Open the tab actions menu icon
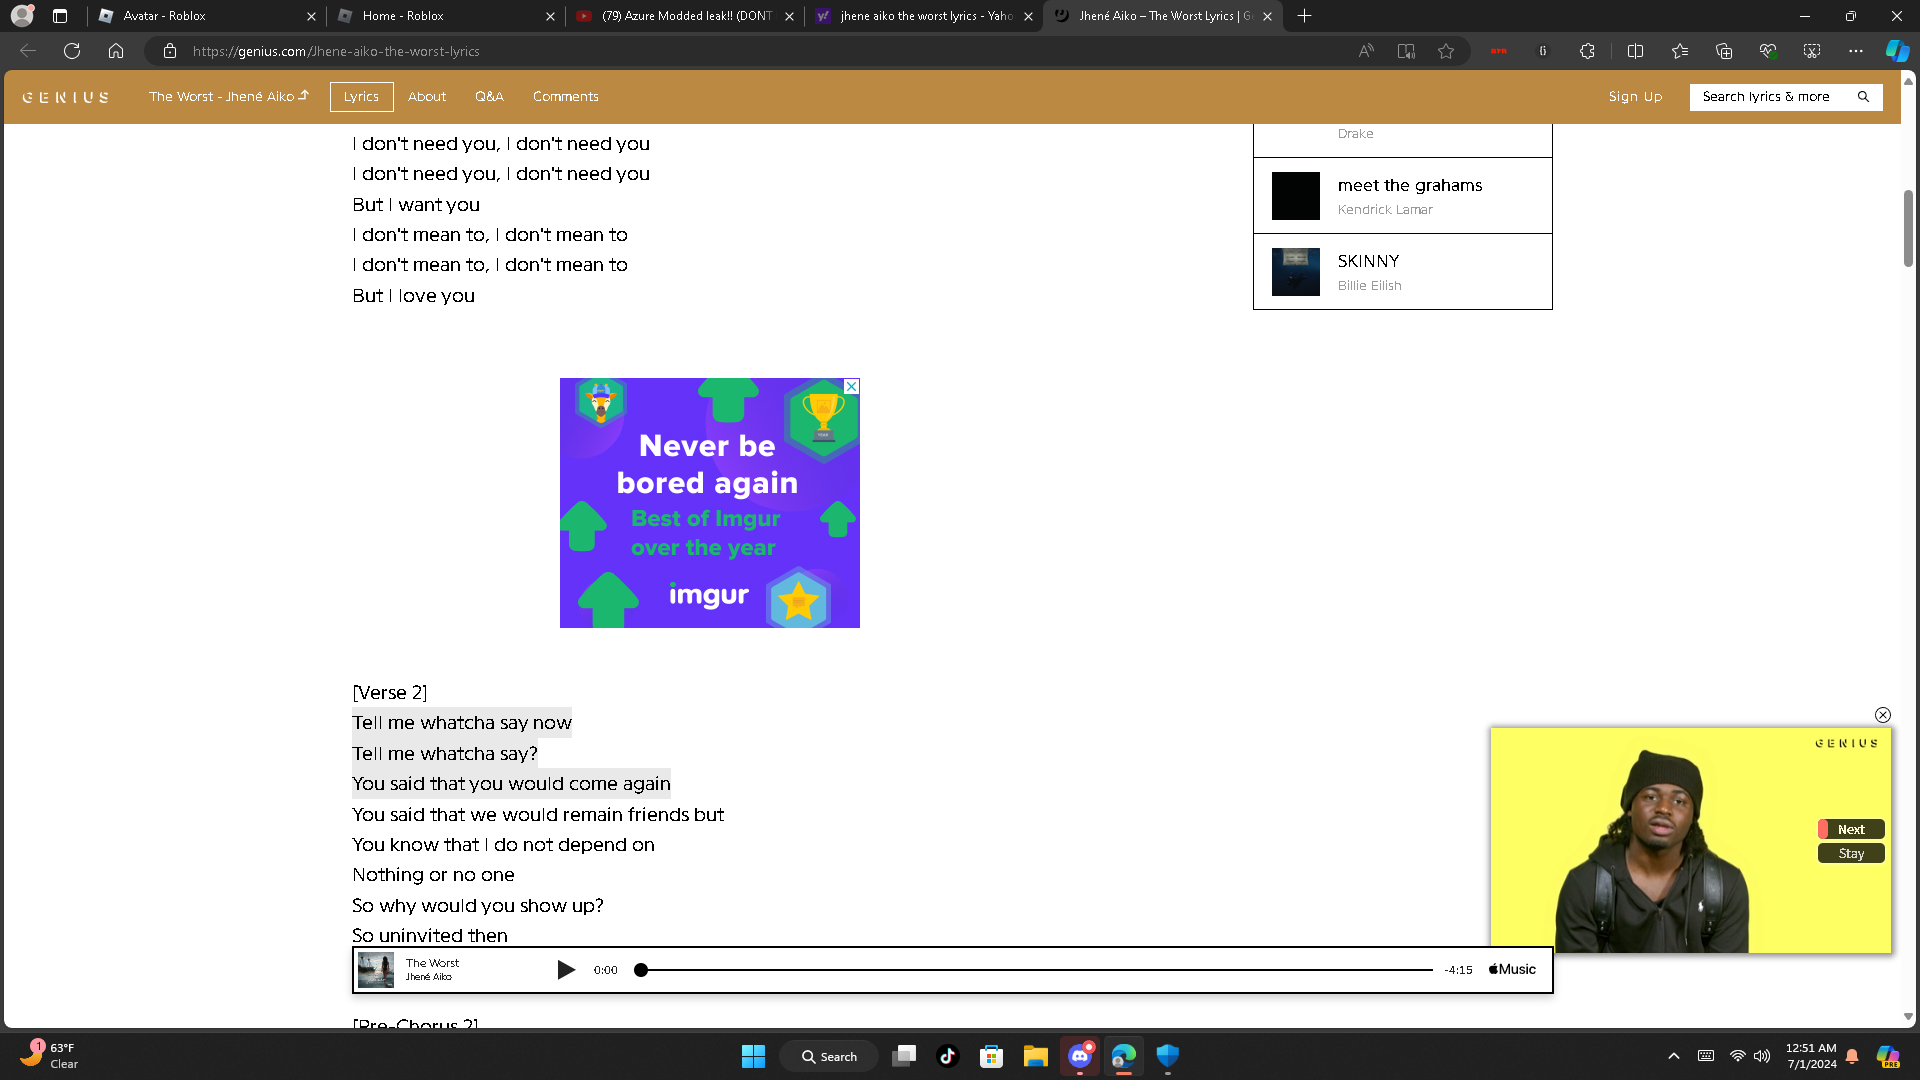The image size is (1920, 1080). coord(60,16)
